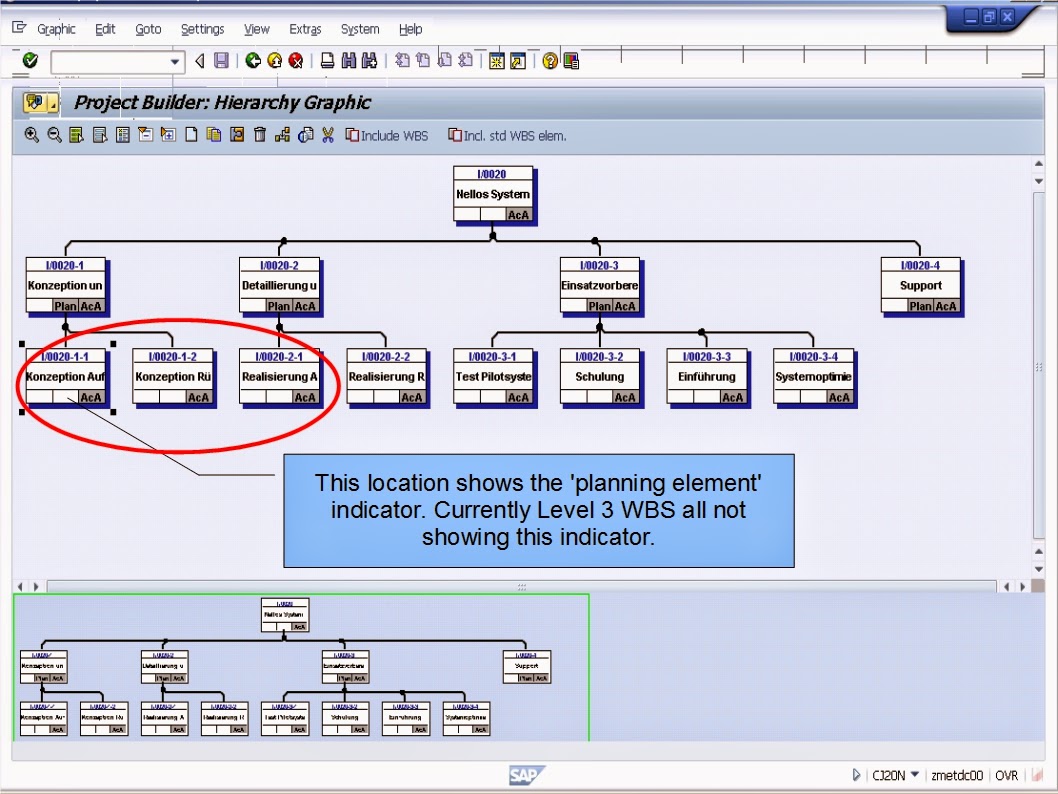The image size is (1058, 794).
Task: Select the I/0020-4 Support WBS node
Action: 920,285
